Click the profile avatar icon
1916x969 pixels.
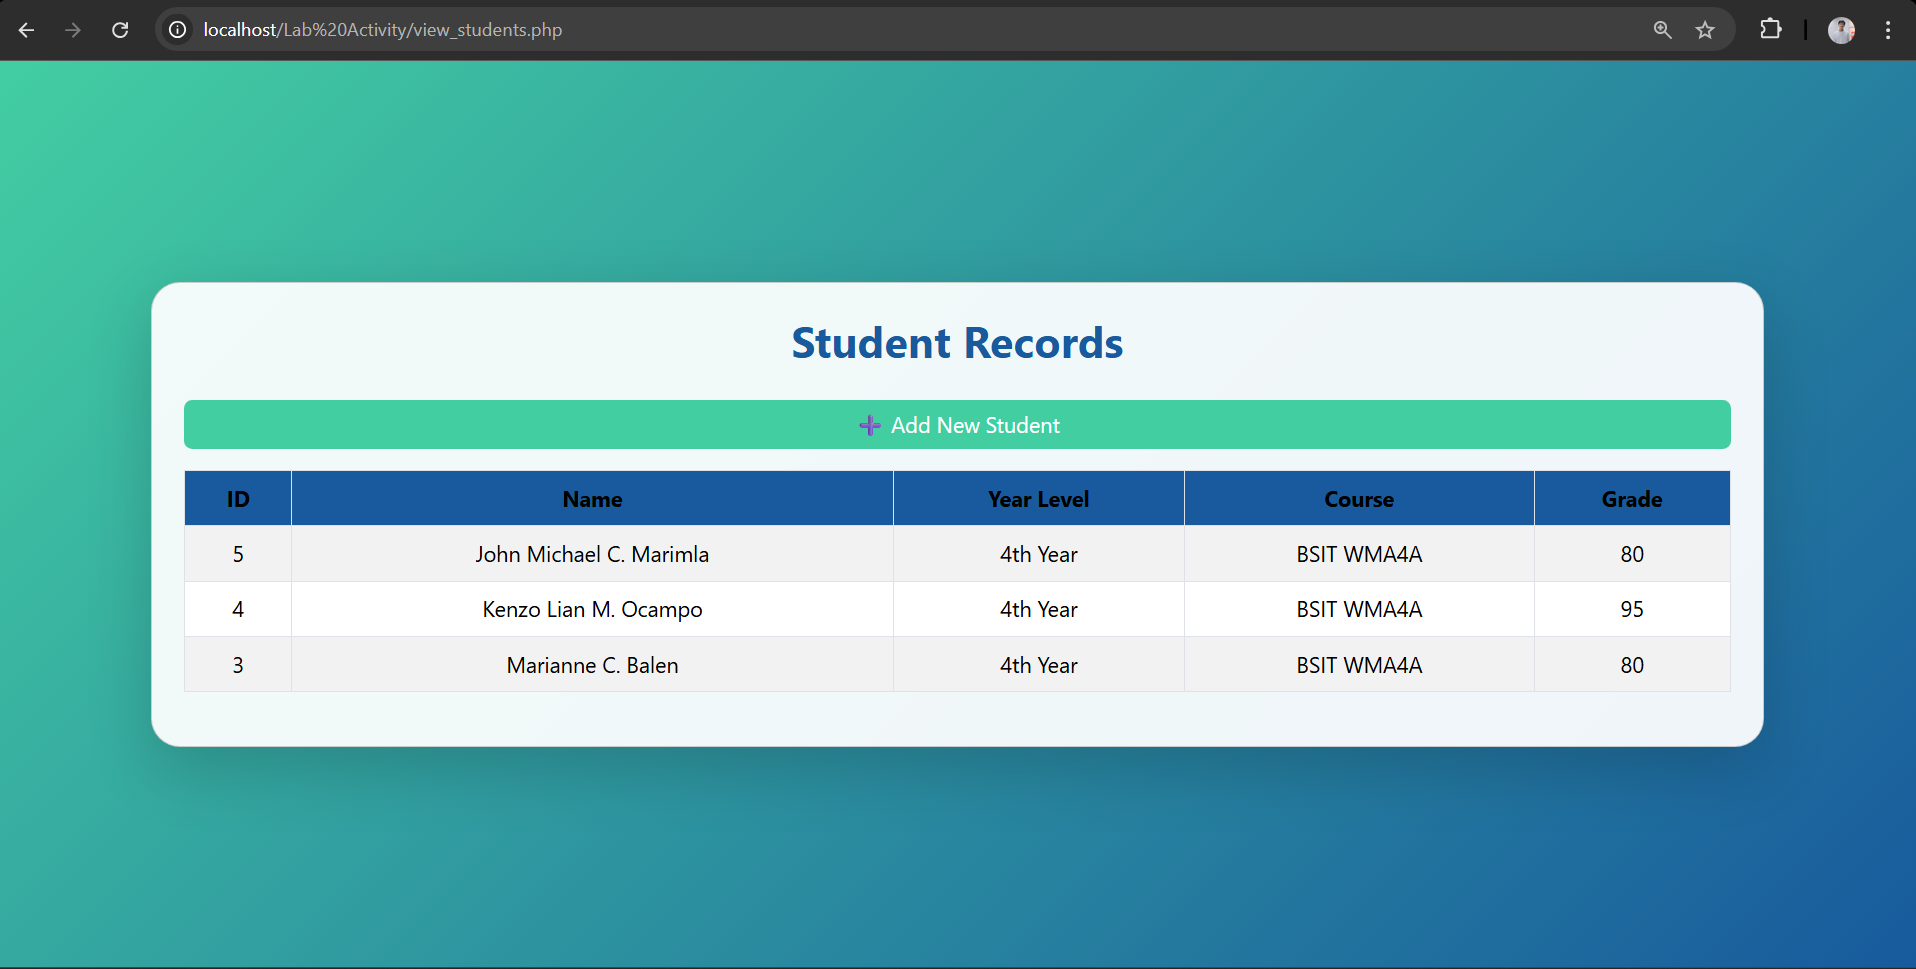pos(1841,30)
